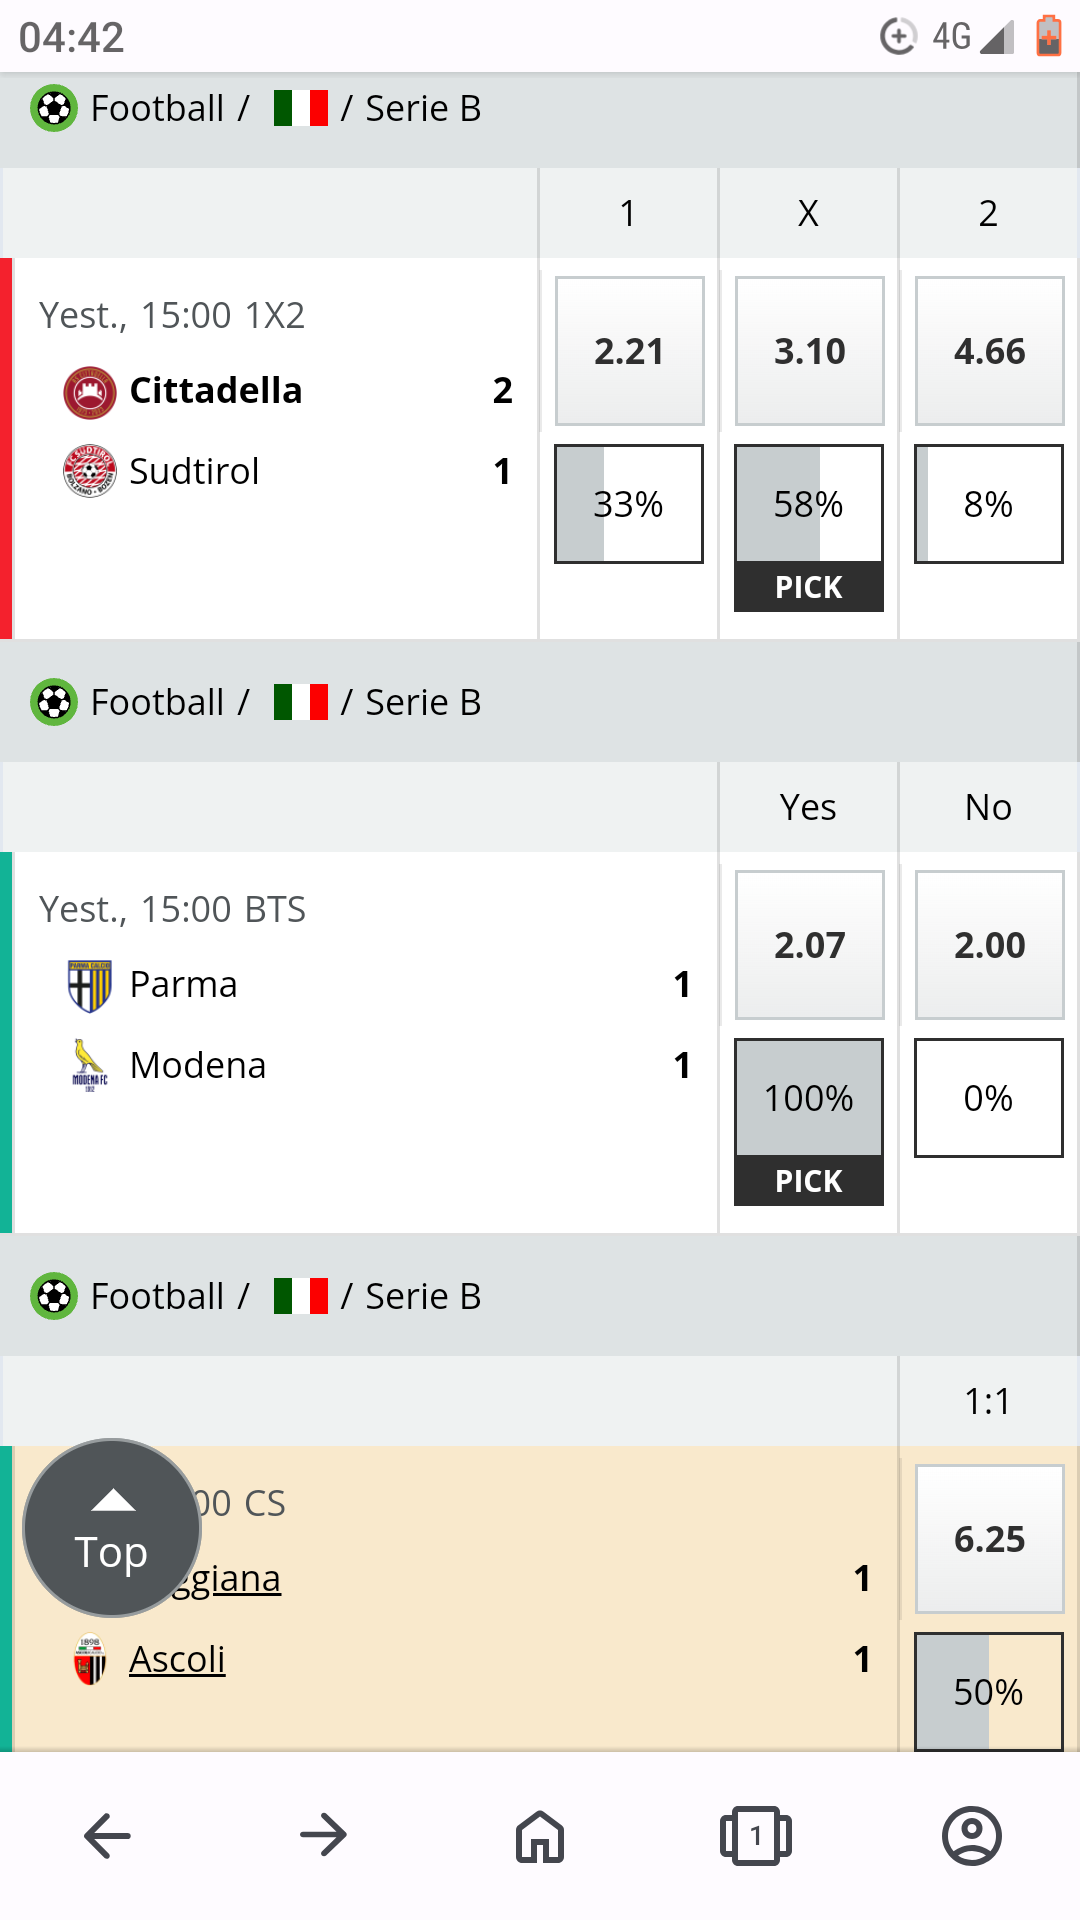Go to the browser home page
Viewport: 1080px width, 1920px height.
coord(540,1836)
